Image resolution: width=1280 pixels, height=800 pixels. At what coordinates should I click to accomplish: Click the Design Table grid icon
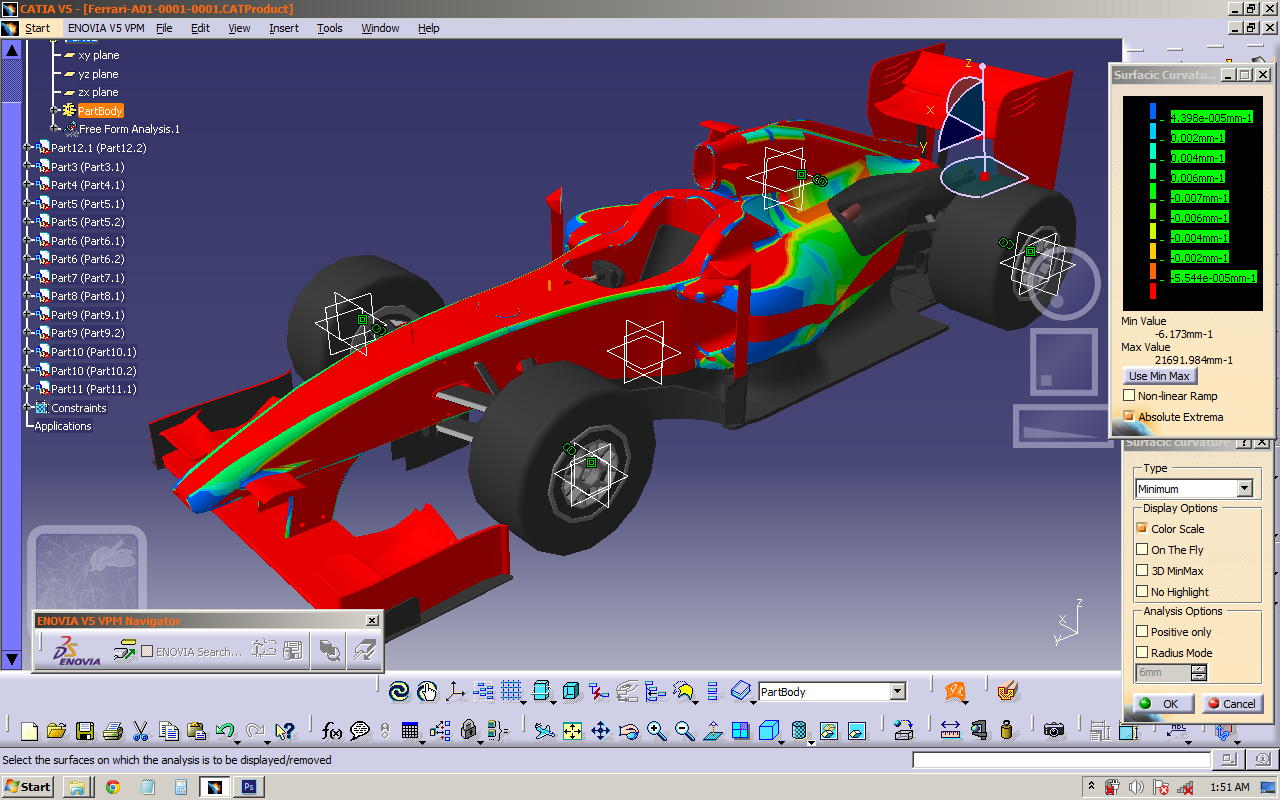410,731
